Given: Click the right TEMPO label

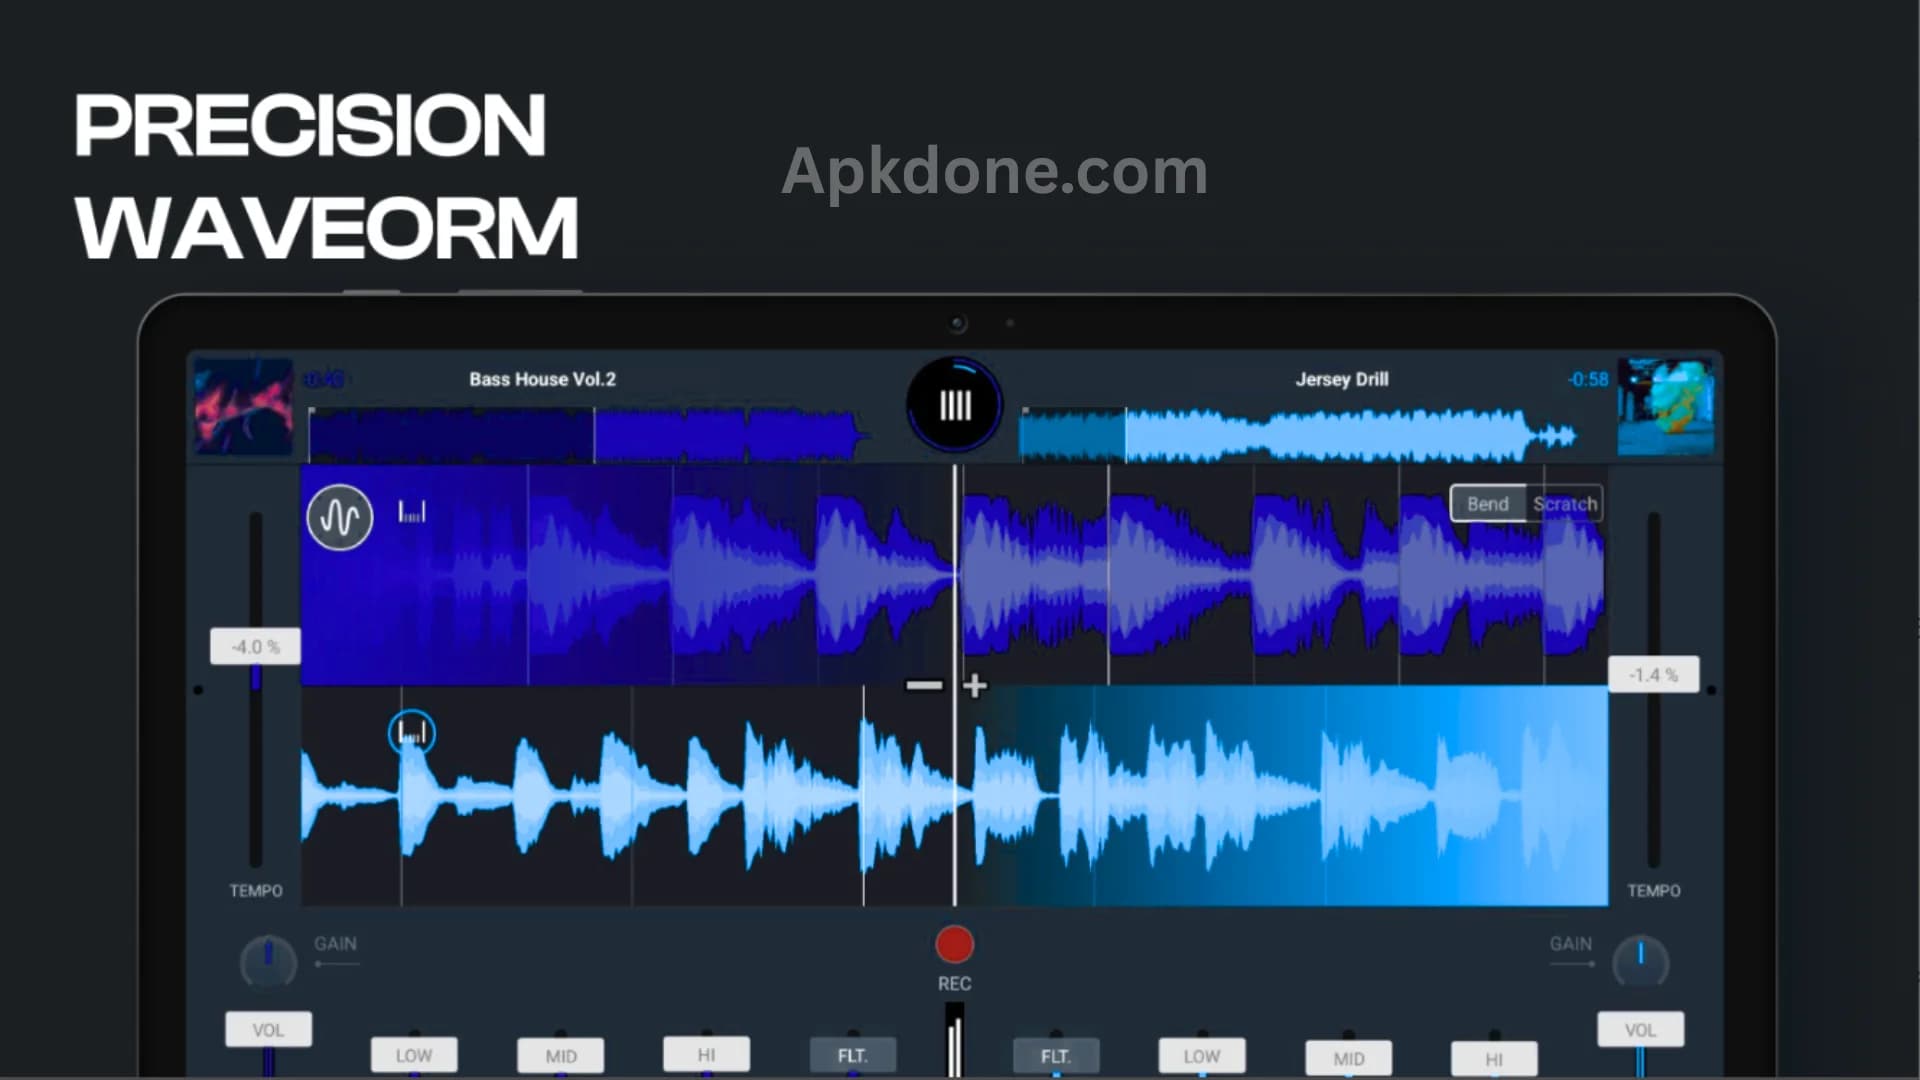Looking at the screenshot, I should 1654,890.
